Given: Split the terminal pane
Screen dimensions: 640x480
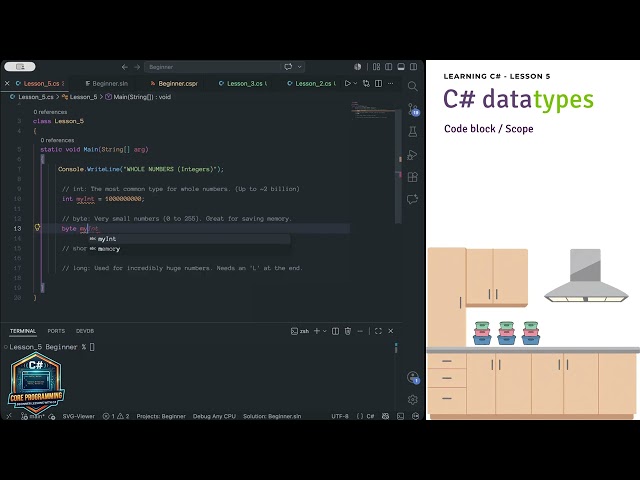Looking at the screenshot, I should coord(335,331).
